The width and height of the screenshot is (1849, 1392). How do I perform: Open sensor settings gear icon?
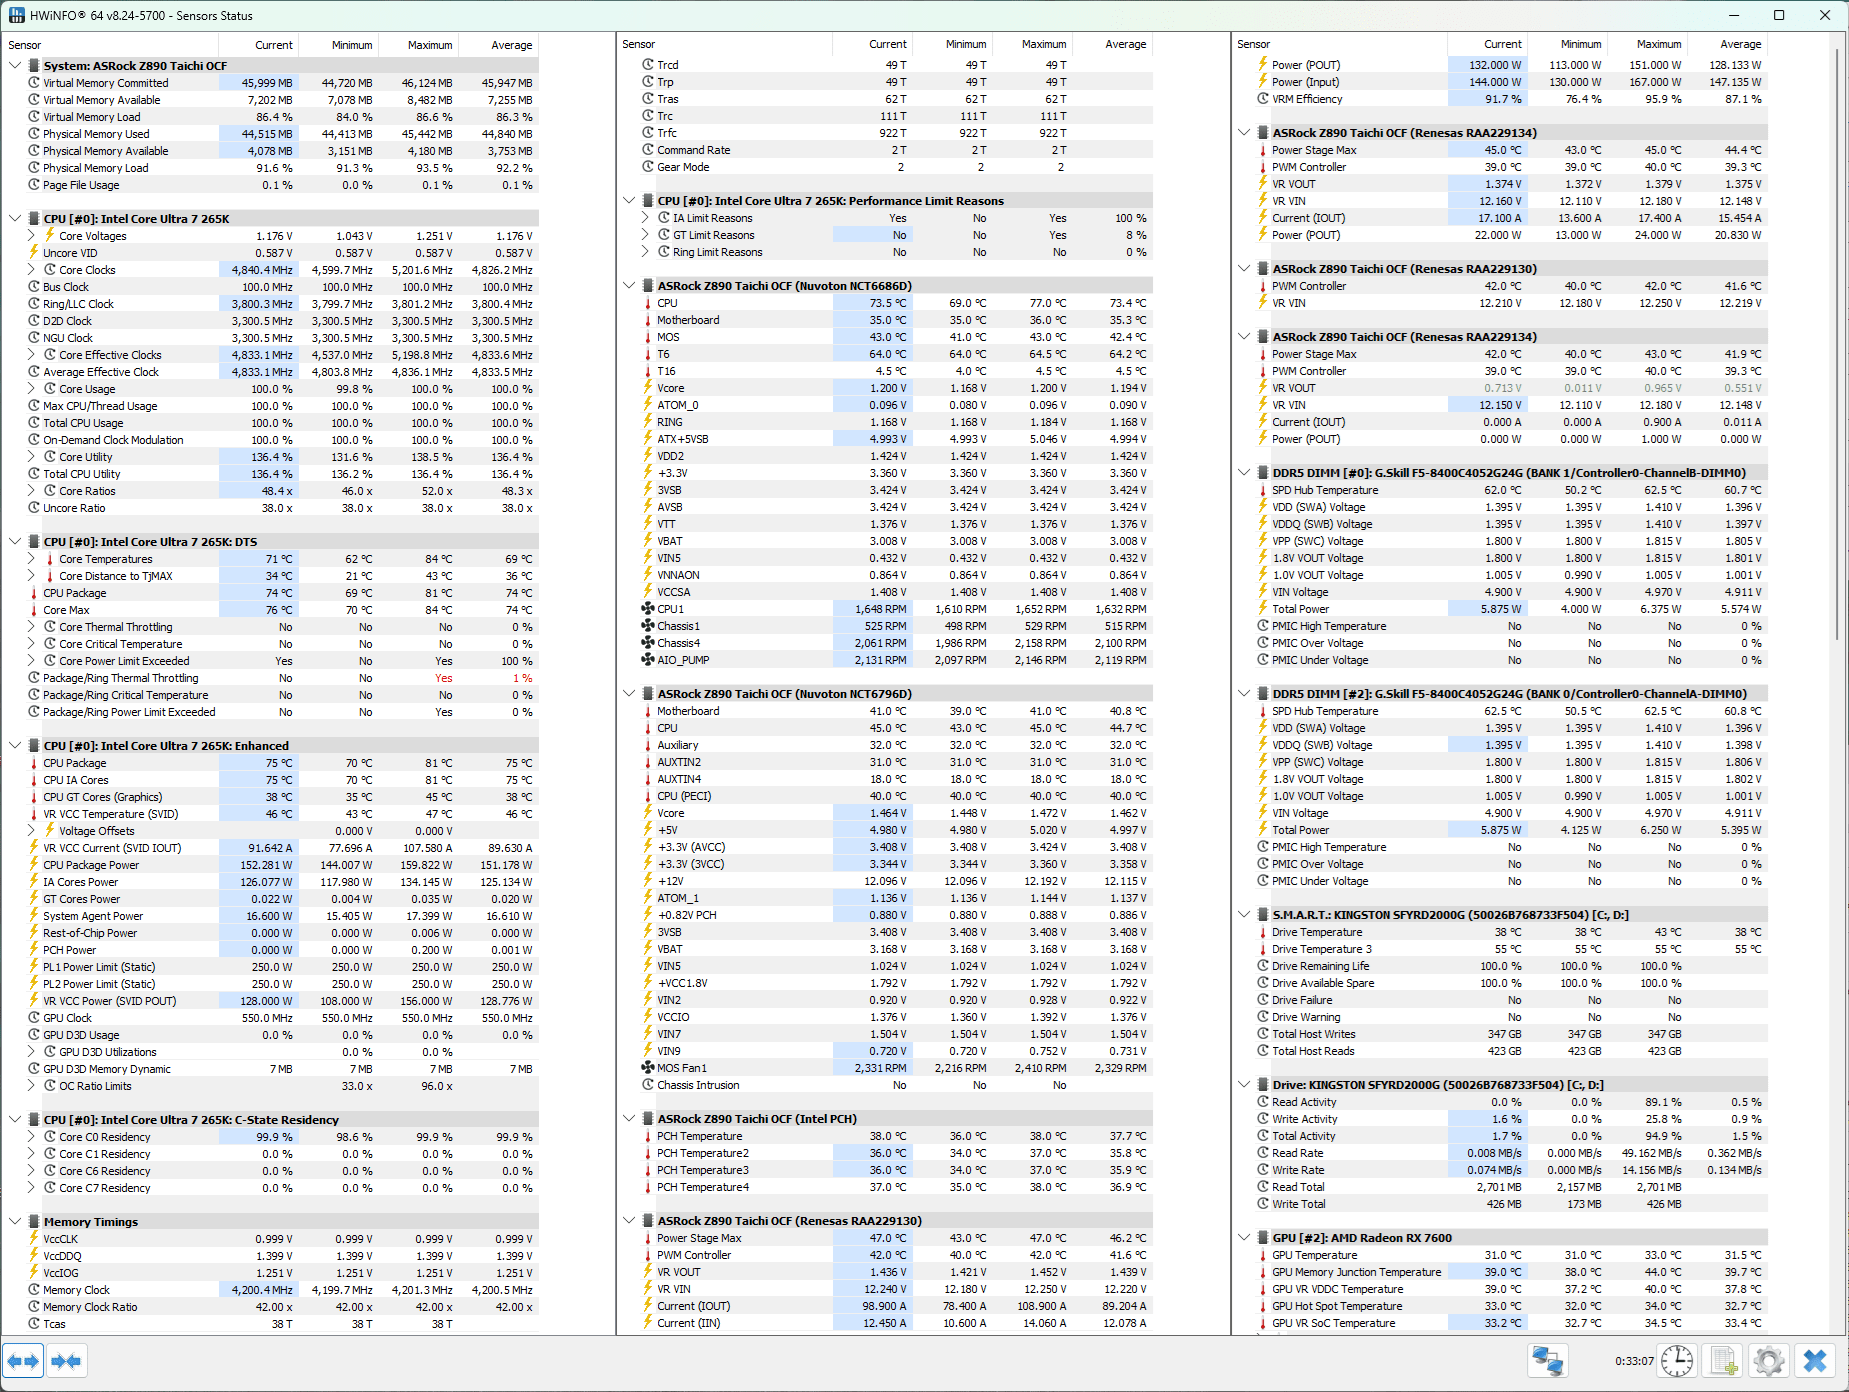[x=1769, y=1361]
